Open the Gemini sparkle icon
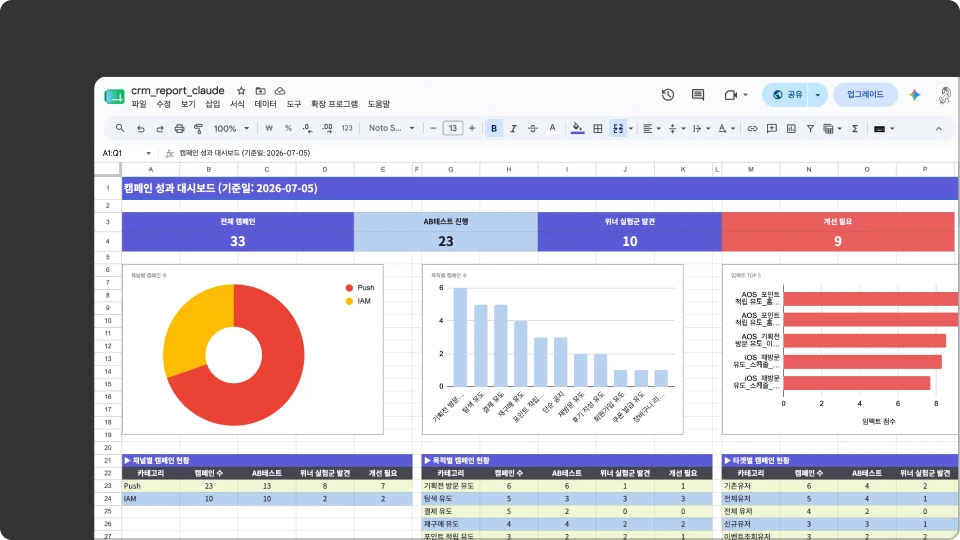The height and width of the screenshot is (540, 960). 915,95
